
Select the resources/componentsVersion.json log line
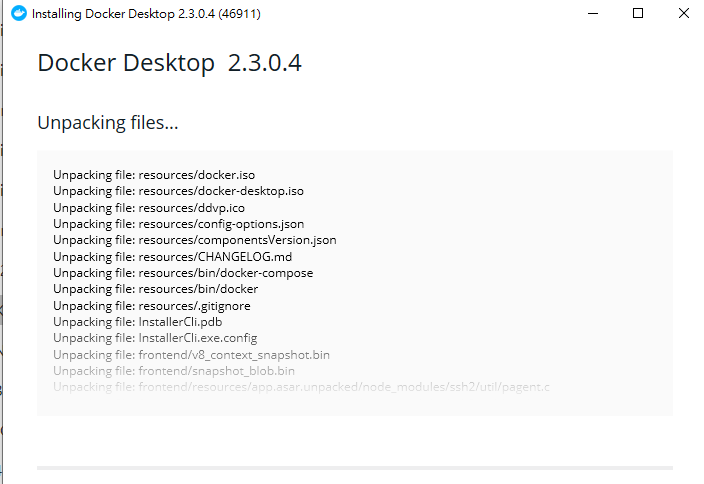click(195, 240)
